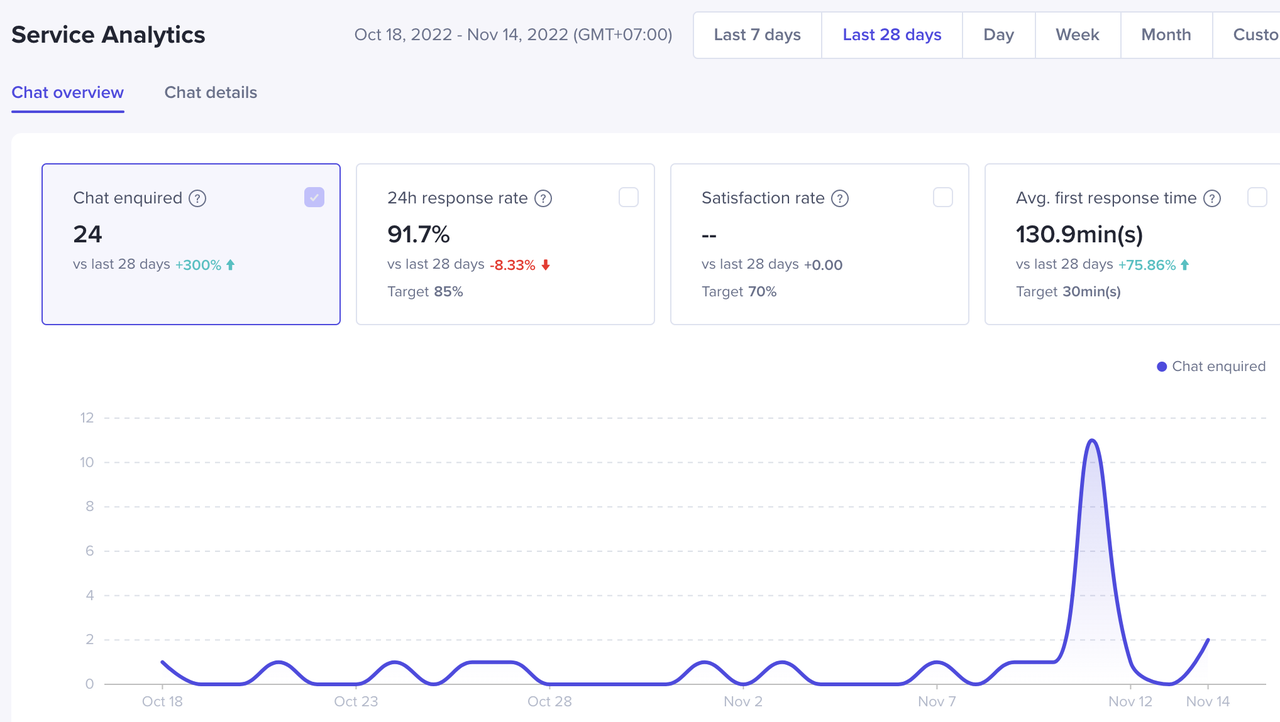Open the Chat overview tab
This screenshot has height=722, width=1280.
[x=68, y=93]
